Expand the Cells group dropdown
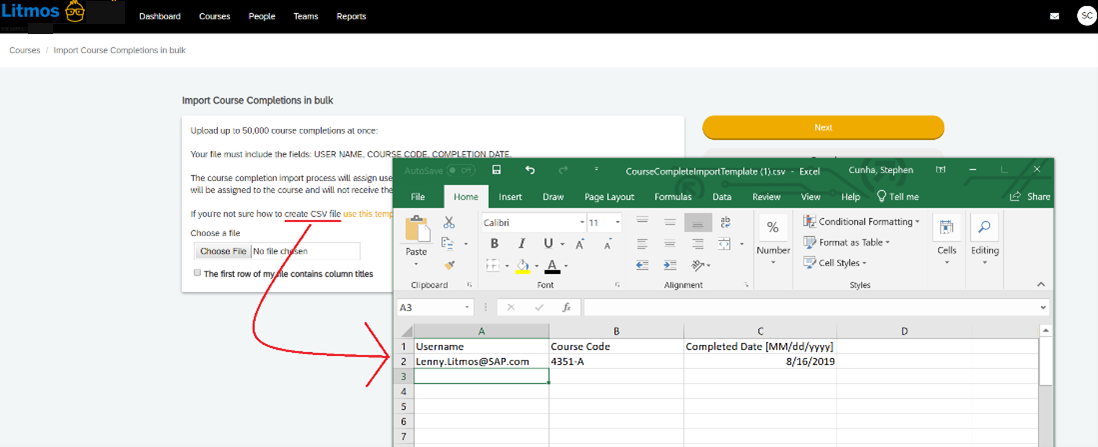 click(947, 262)
